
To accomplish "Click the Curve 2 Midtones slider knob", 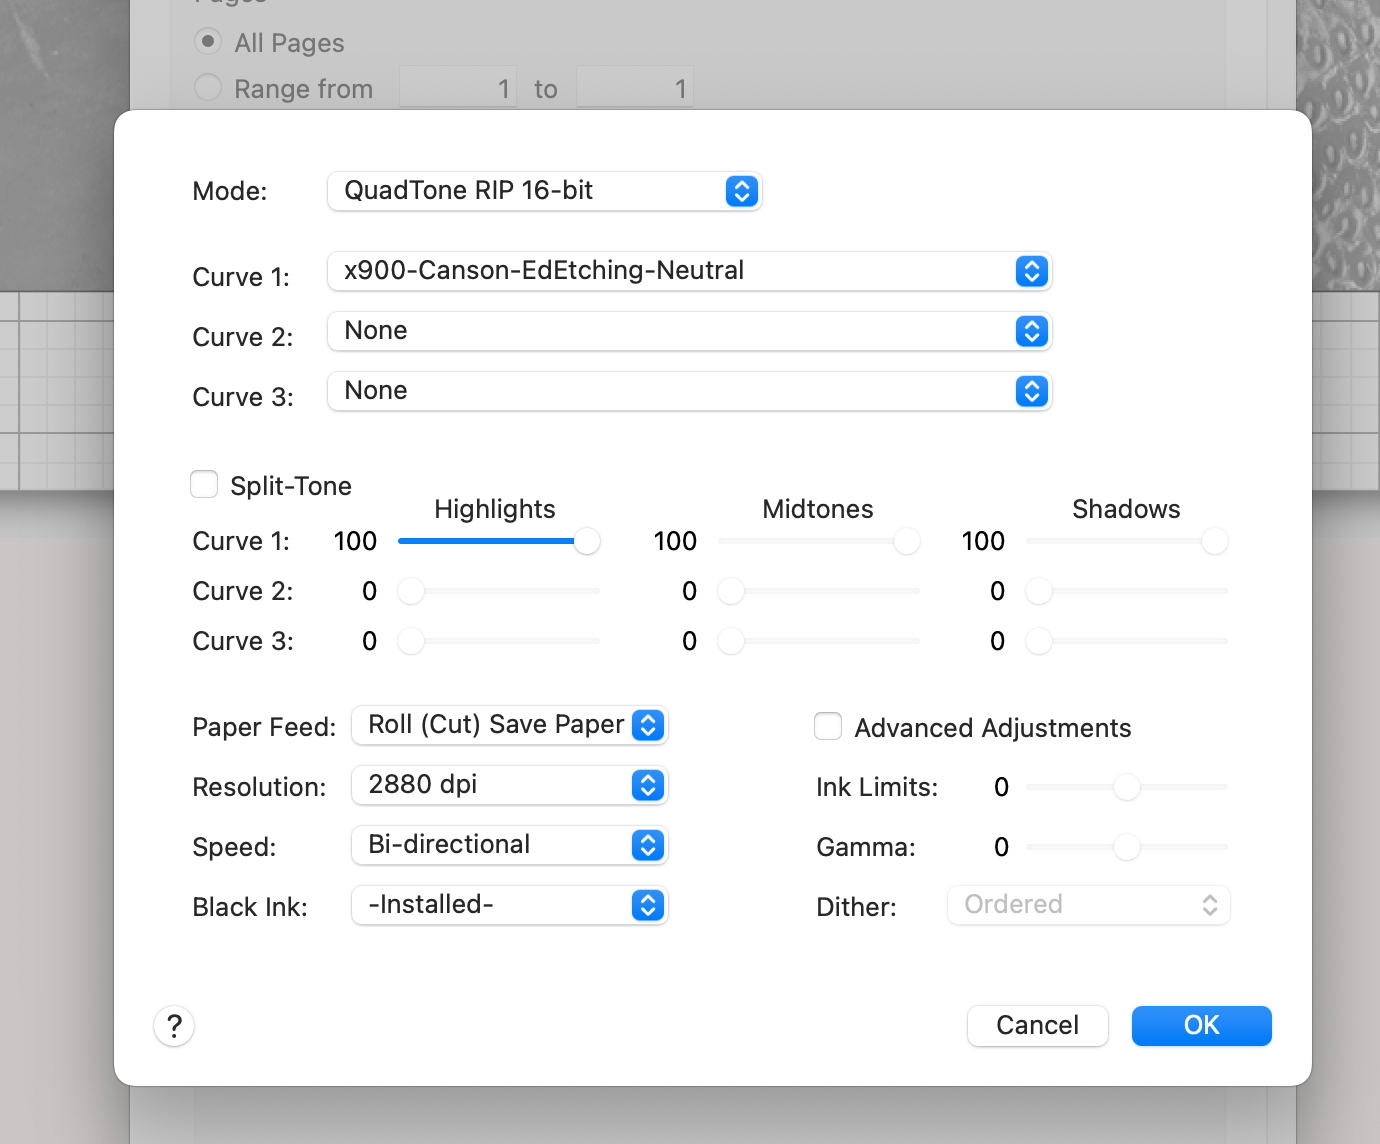I will pos(731,591).
